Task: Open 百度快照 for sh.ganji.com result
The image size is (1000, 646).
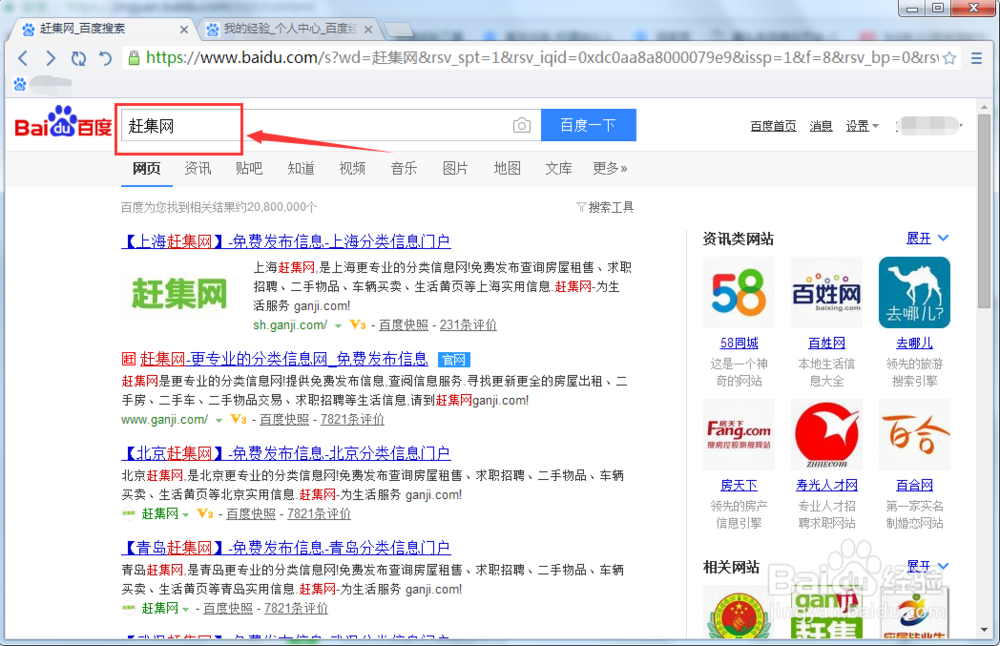Action: [404, 325]
